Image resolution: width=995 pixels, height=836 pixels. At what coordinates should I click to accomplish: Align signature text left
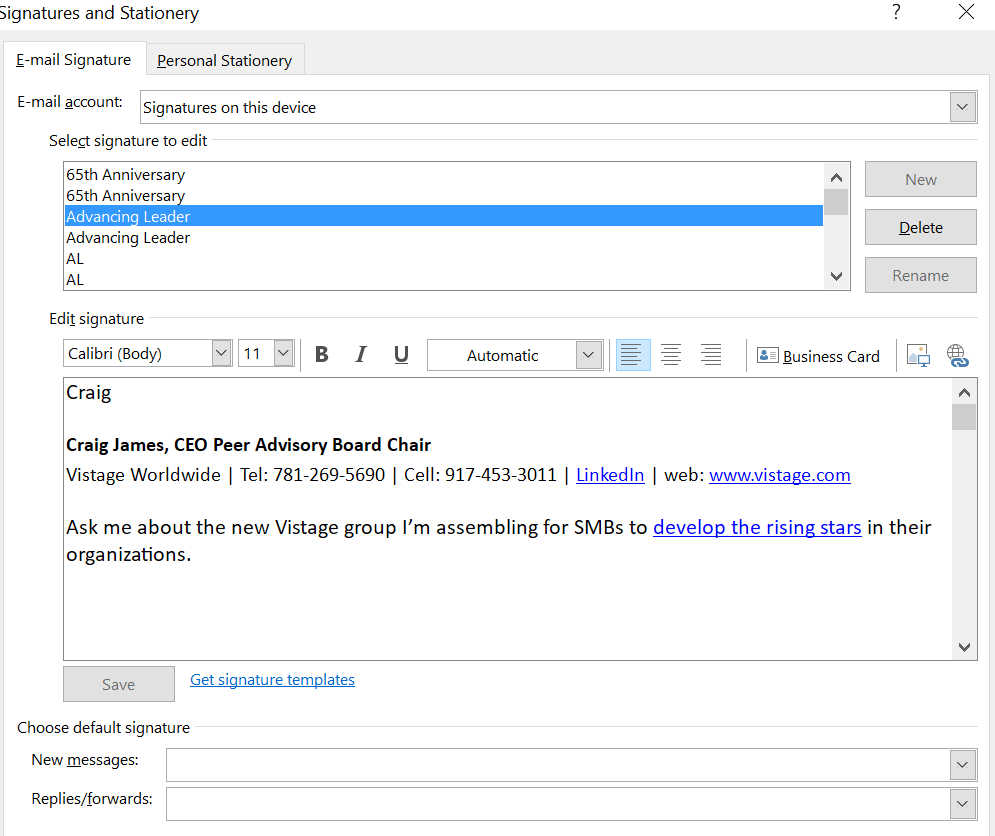(x=633, y=354)
